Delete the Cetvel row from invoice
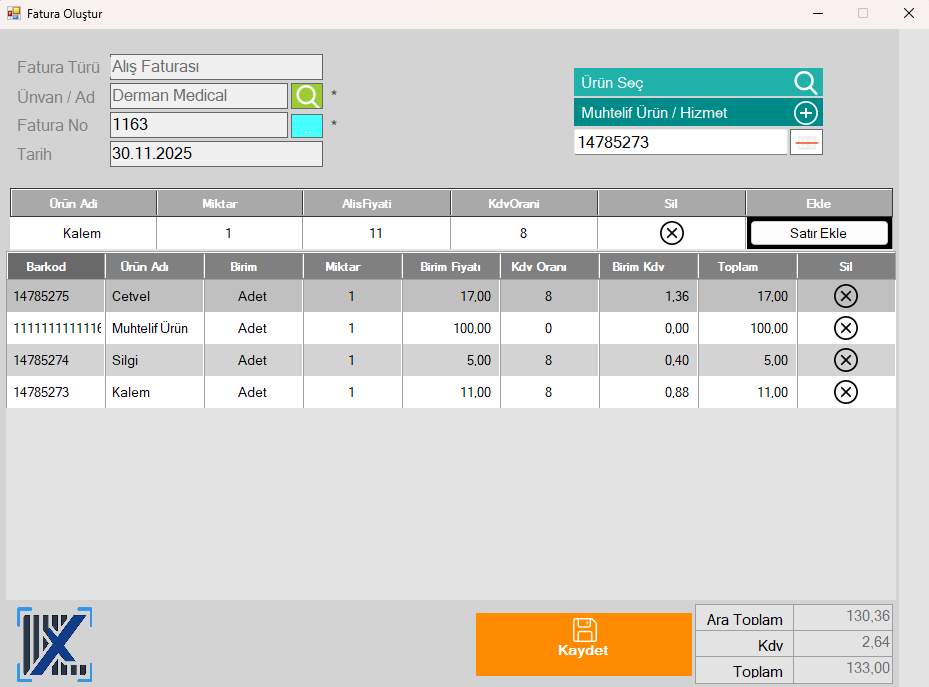The width and height of the screenshot is (929, 687). [845, 296]
